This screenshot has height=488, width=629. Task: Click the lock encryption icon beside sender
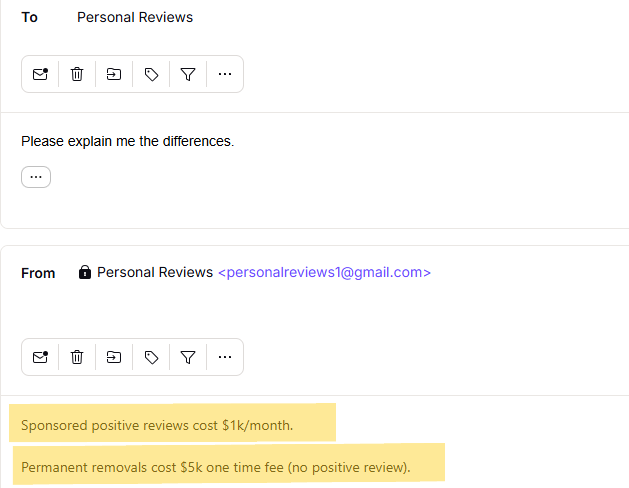coord(85,272)
